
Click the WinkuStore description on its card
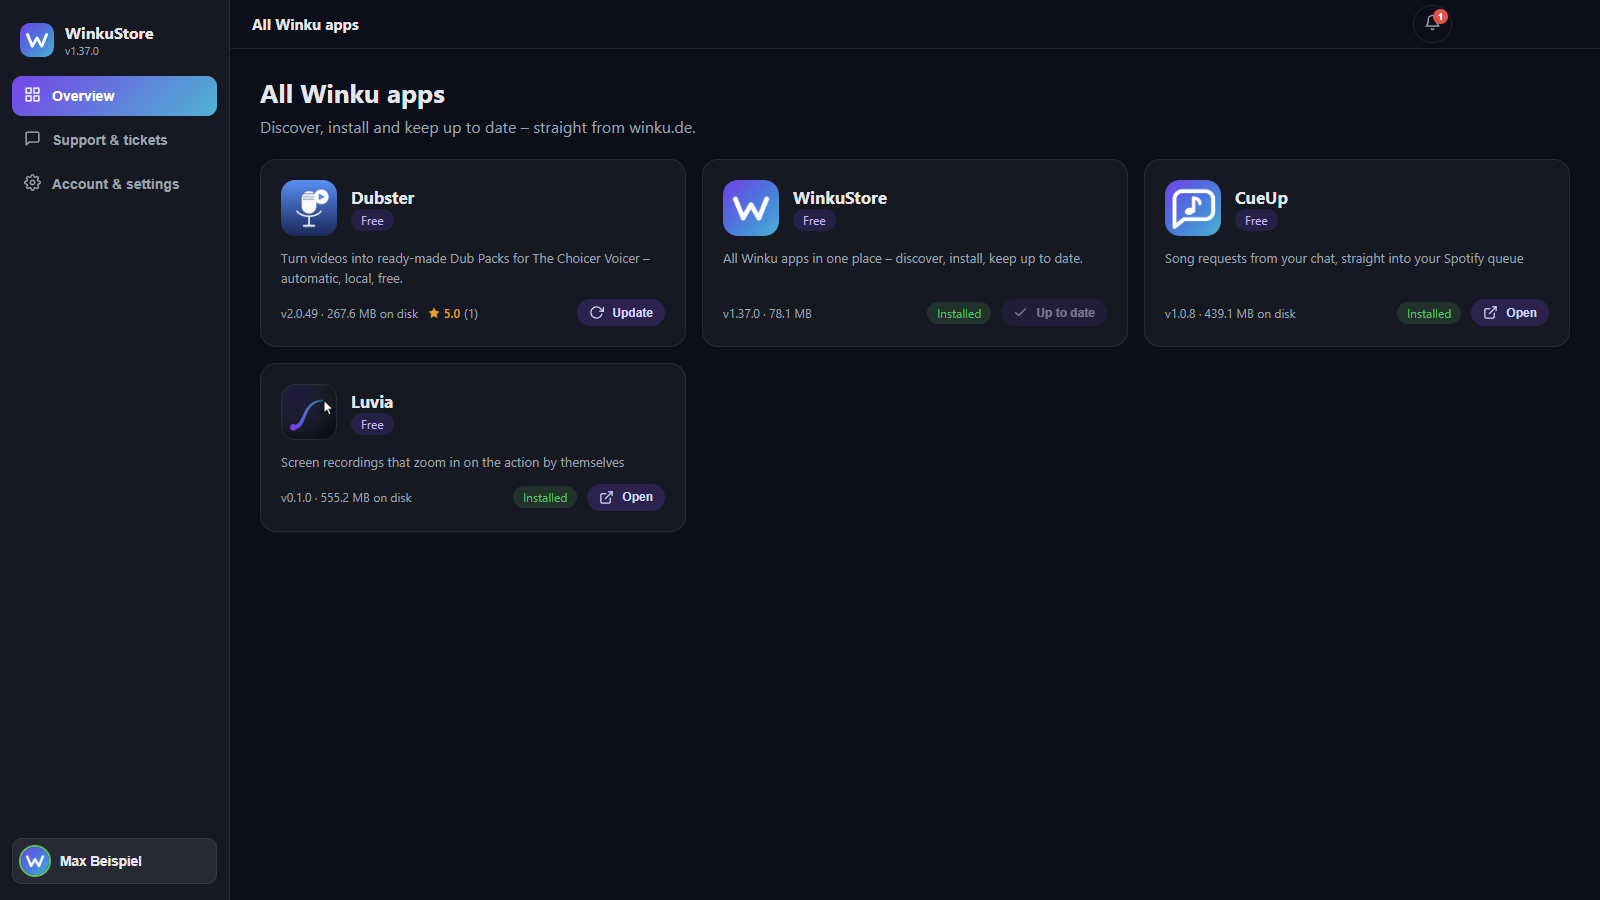tap(903, 259)
